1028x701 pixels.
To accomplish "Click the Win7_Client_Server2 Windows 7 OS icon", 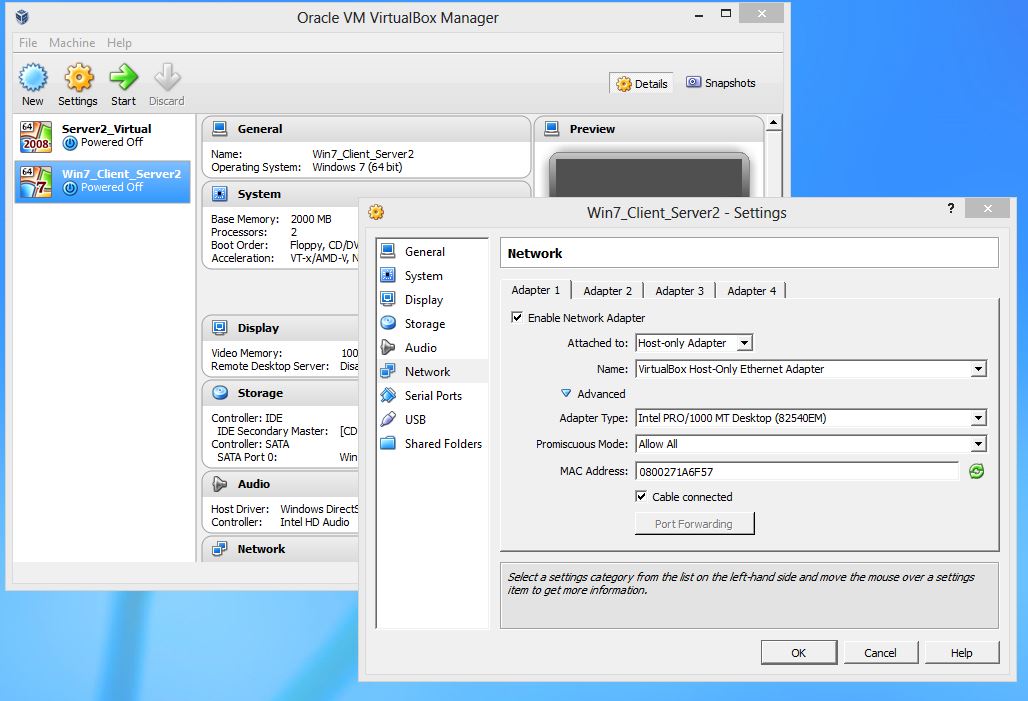I will coord(36,182).
